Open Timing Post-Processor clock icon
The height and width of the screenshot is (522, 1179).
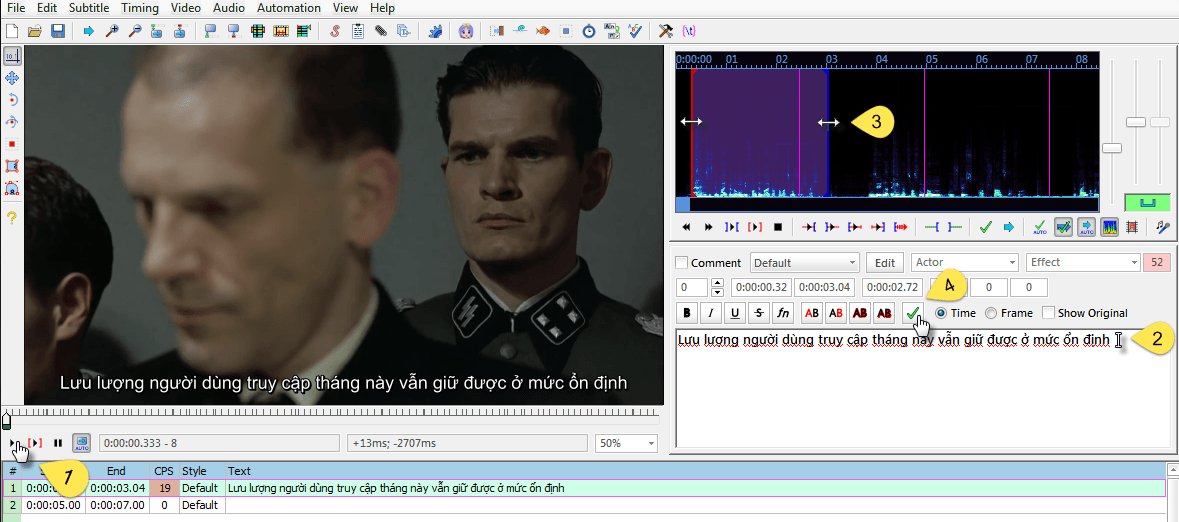coord(590,32)
